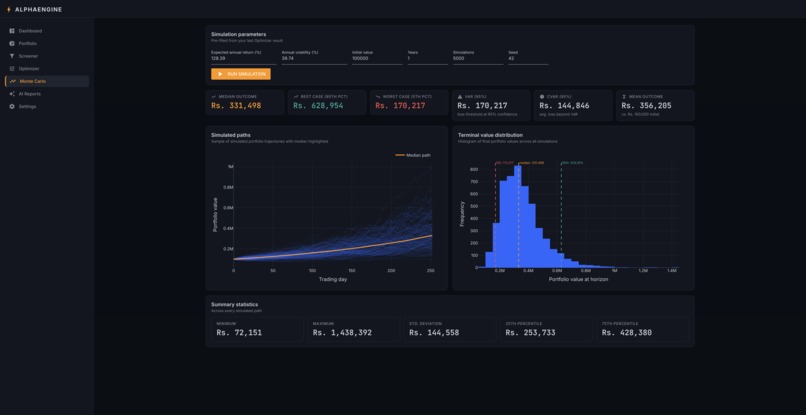The image size is (806, 415).
Task: Click the CVaR value Rs. 144,846
Action: coord(564,105)
